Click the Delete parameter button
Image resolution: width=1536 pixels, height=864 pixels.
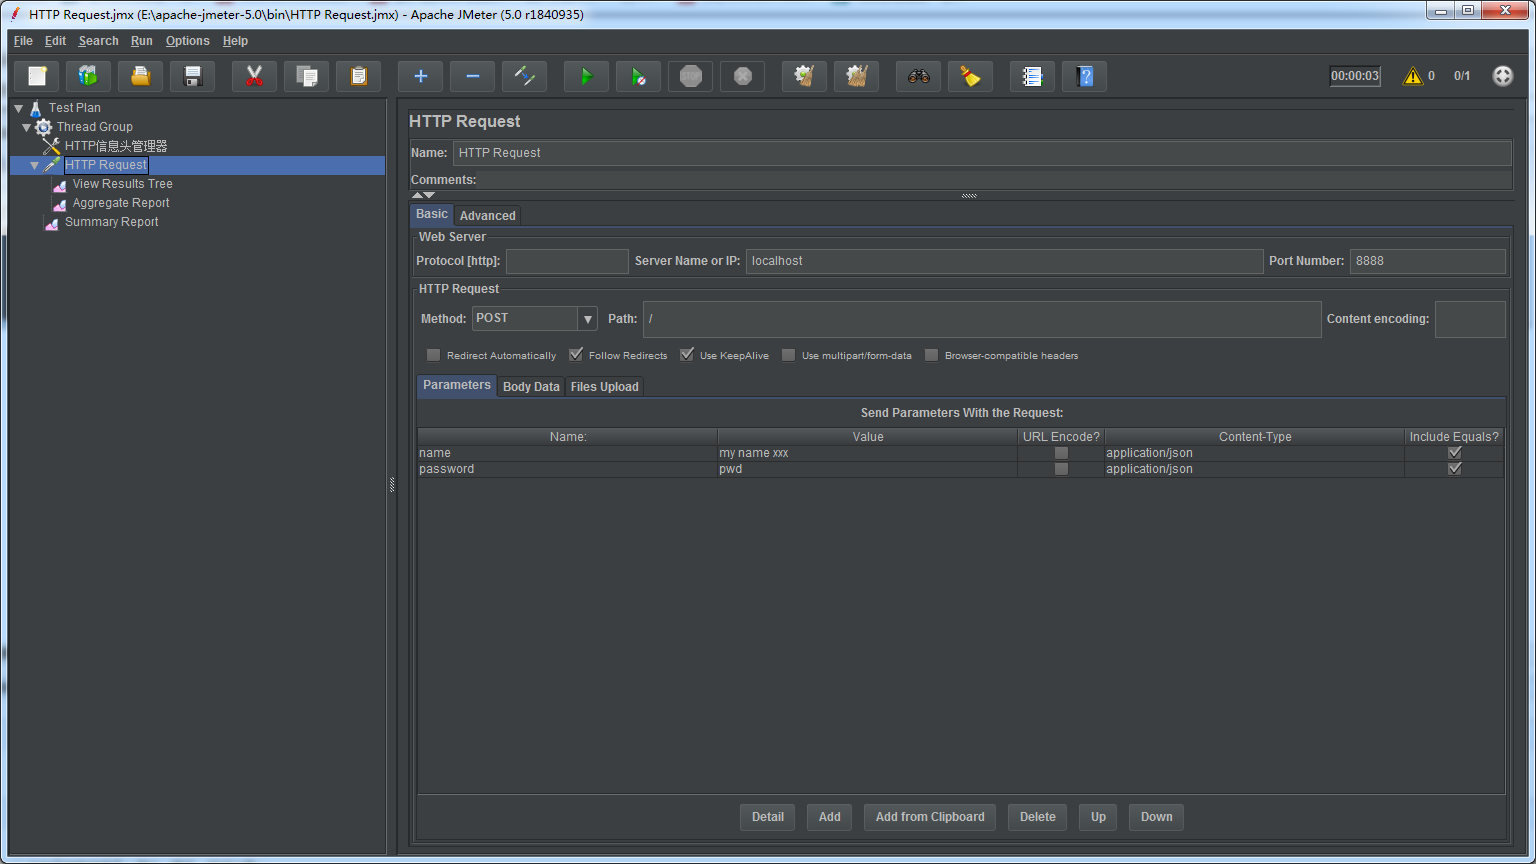point(1038,817)
